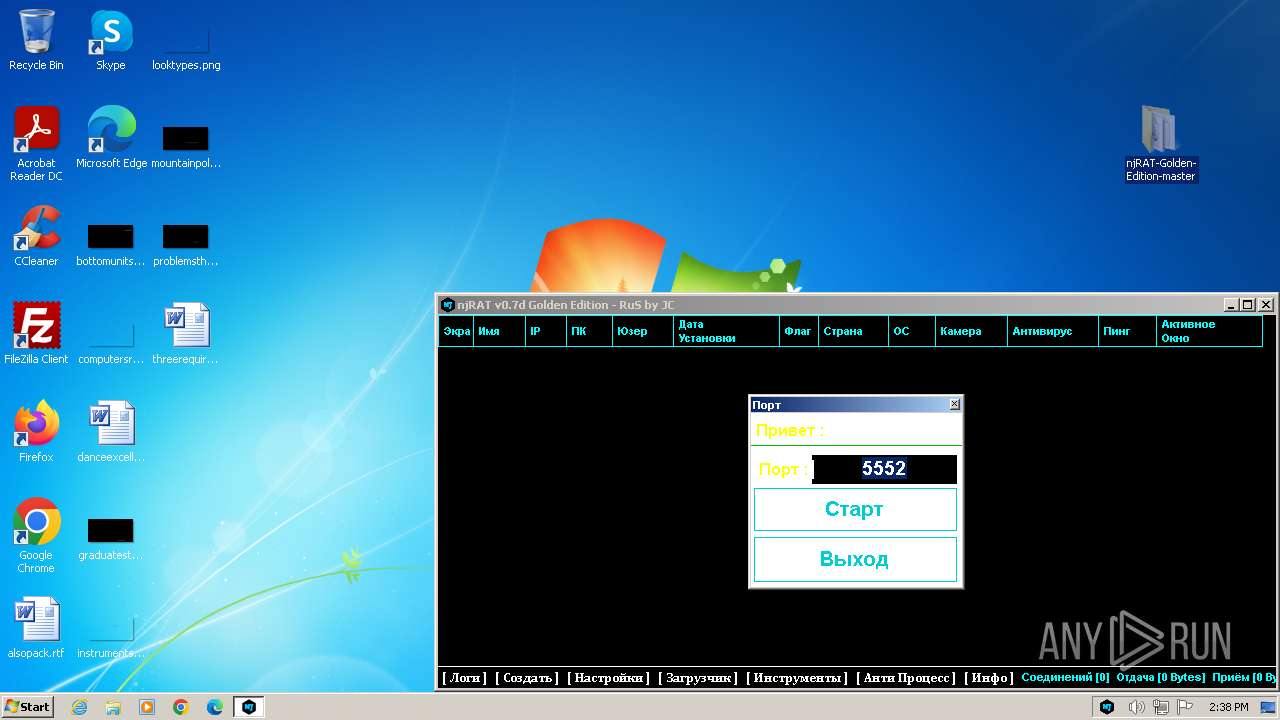Open the Google Chrome desktop shortcut
Screen dimensions: 1280x720
click(36, 535)
